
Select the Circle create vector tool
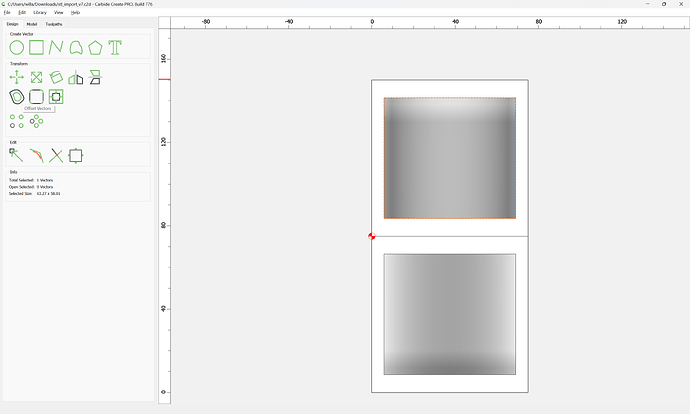coord(17,47)
